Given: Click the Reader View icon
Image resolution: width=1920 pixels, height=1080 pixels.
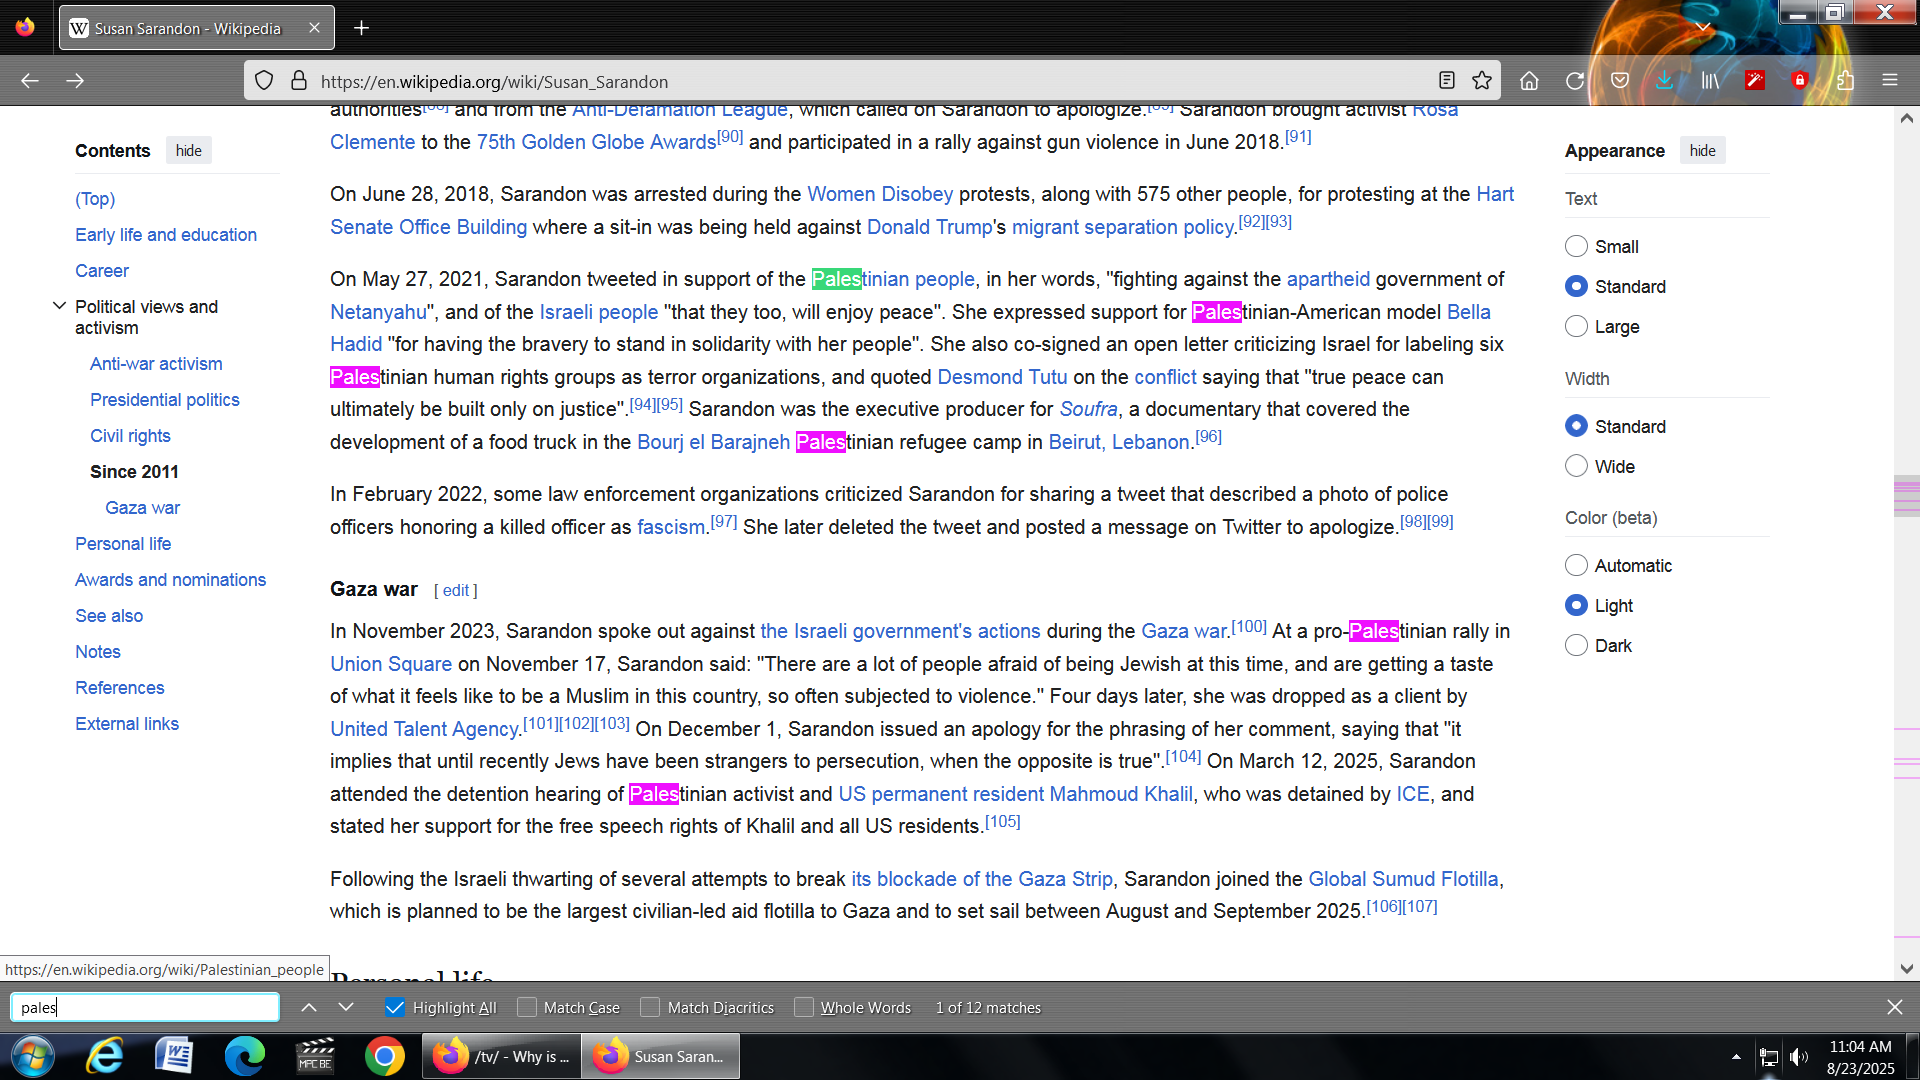Looking at the screenshot, I should [x=1446, y=81].
